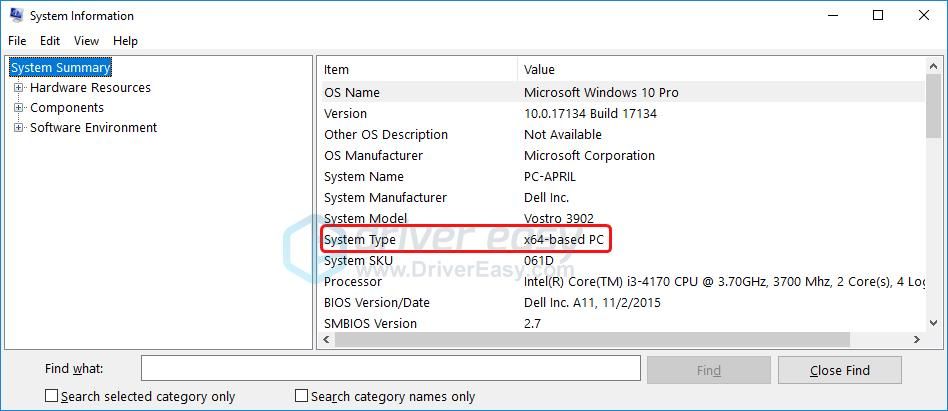Open the File menu

coord(17,41)
